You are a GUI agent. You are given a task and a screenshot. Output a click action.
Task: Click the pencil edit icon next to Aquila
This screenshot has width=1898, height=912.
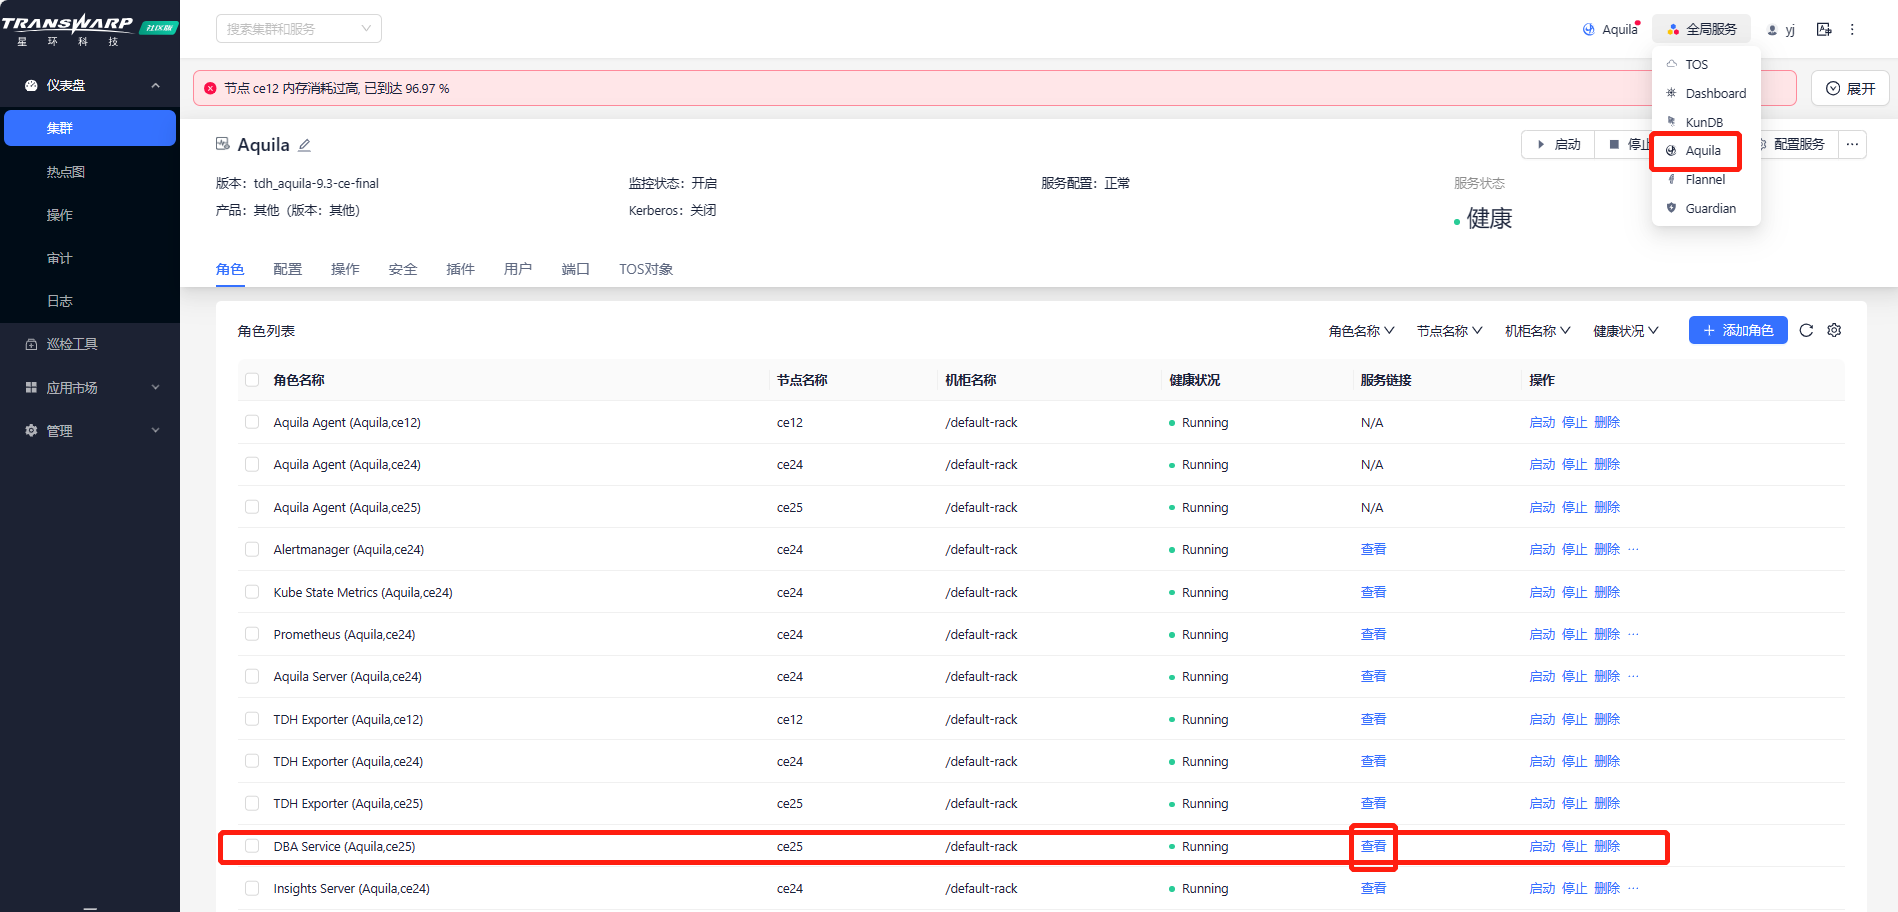click(x=304, y=145)
